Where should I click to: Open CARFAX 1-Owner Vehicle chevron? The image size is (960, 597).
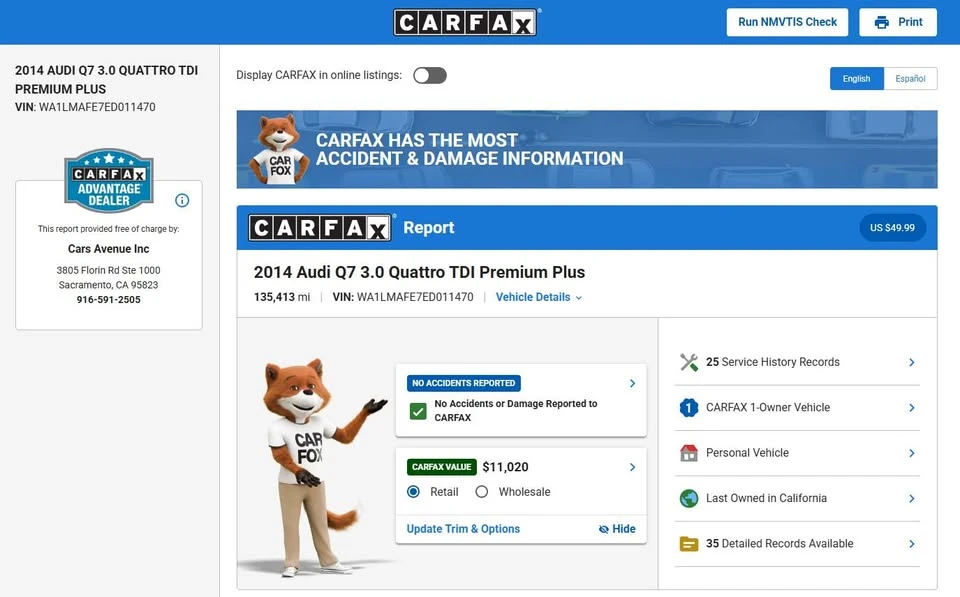click(912, 408)
